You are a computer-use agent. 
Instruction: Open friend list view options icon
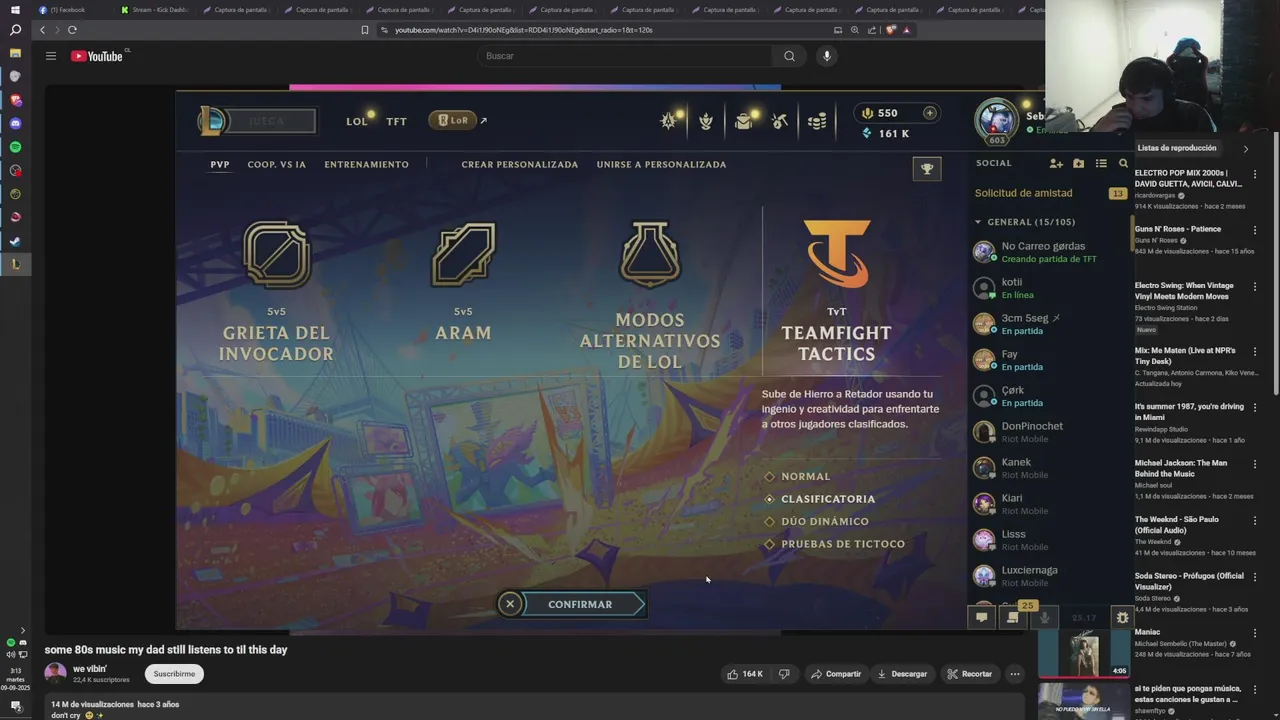[x=1101, y=163]
